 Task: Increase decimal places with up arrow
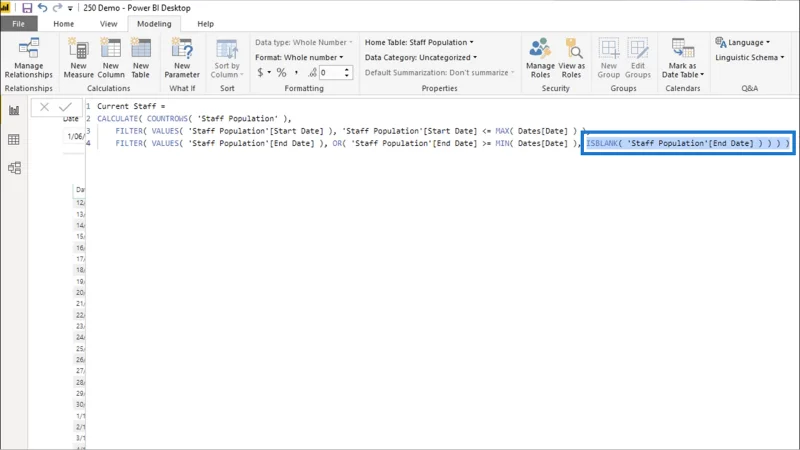(347, 69)
